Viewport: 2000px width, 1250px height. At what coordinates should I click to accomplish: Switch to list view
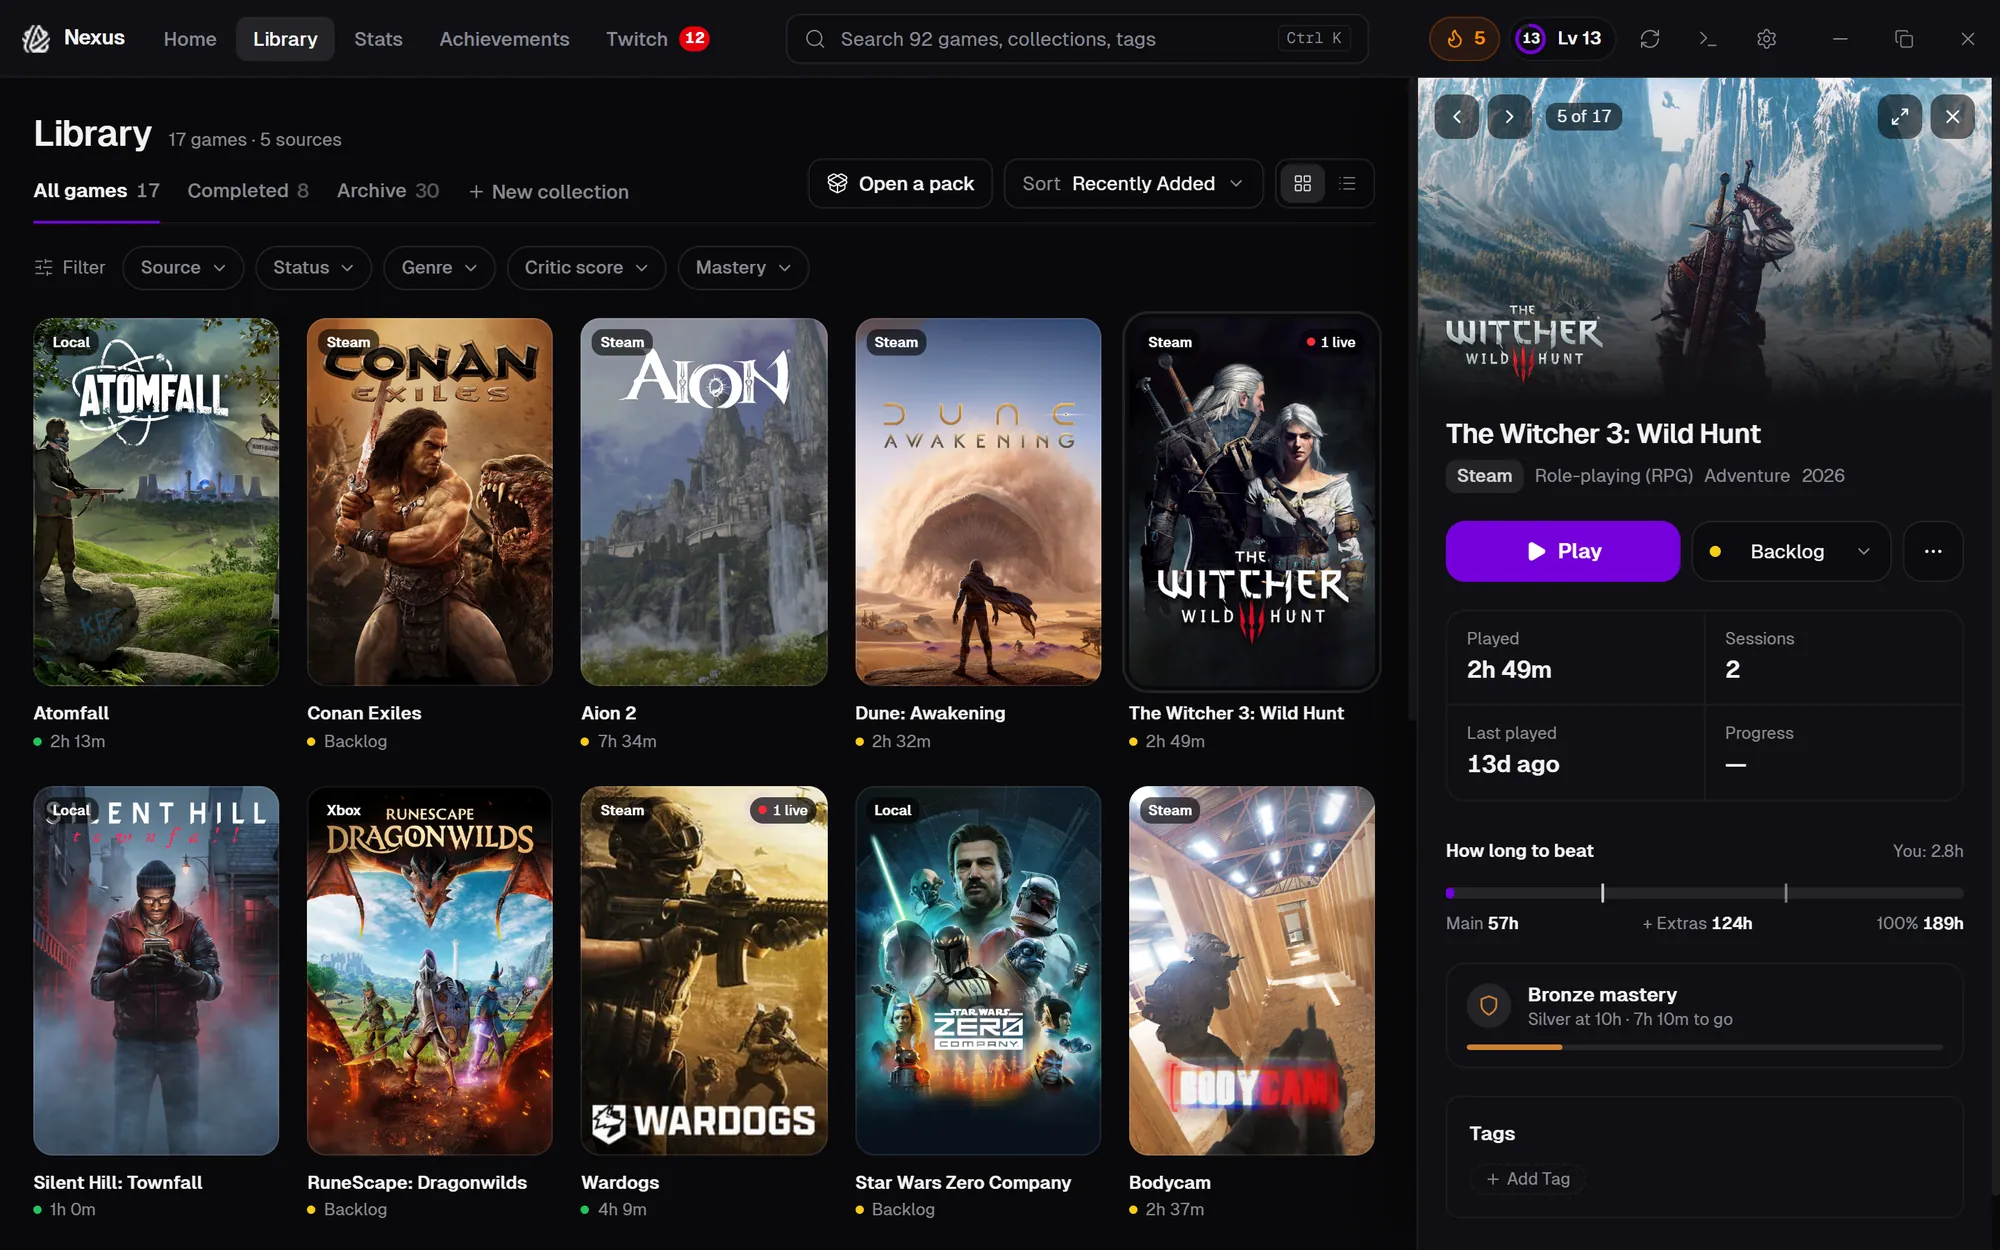click(1347, 184)
